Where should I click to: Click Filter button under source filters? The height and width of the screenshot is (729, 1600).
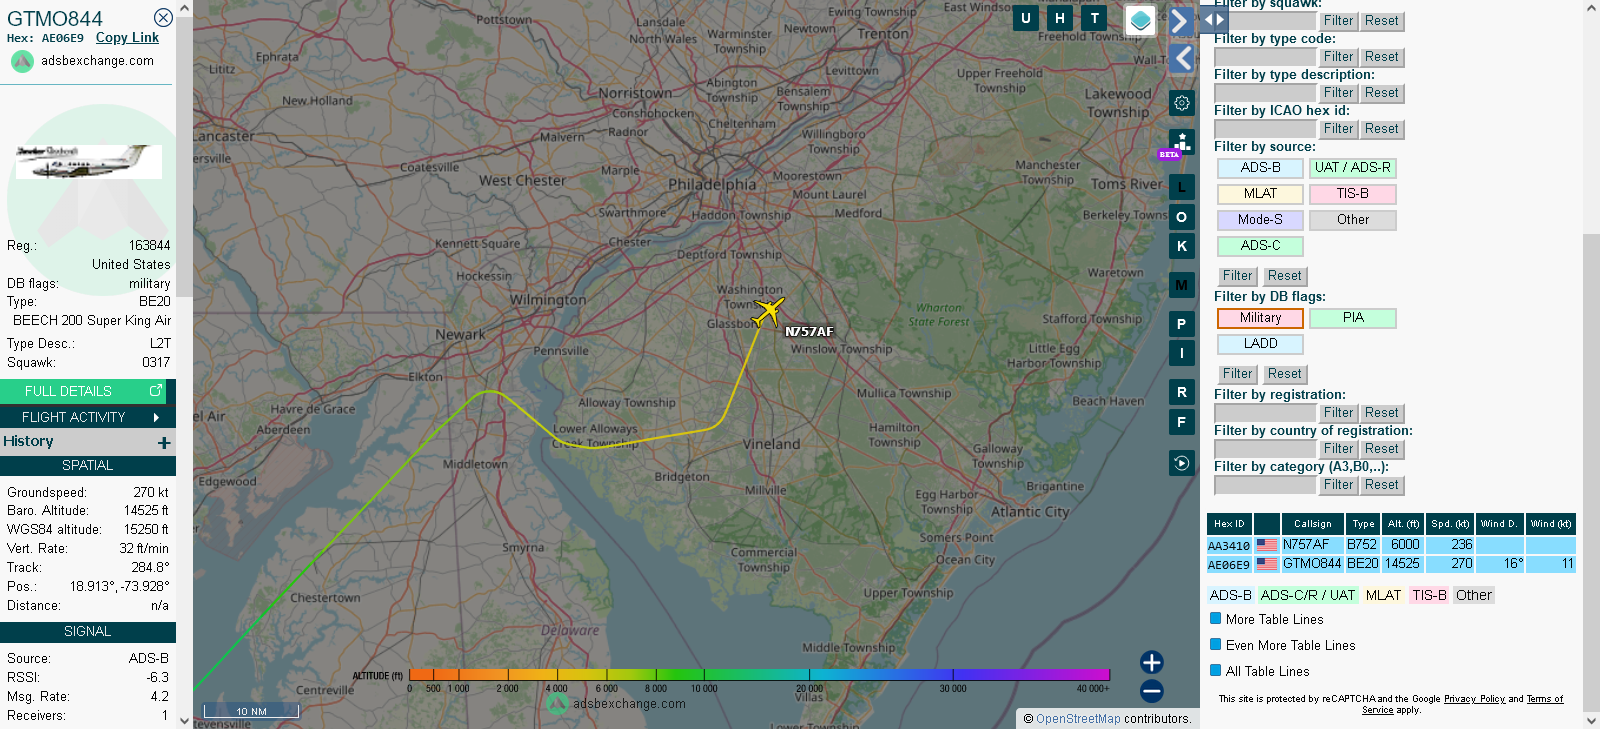(x=1237, y=276)
